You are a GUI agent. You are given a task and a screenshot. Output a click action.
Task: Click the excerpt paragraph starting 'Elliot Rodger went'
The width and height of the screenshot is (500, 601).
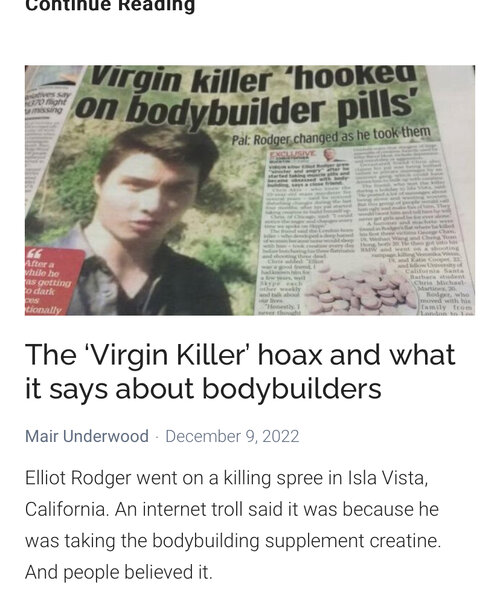pos(233,525)
